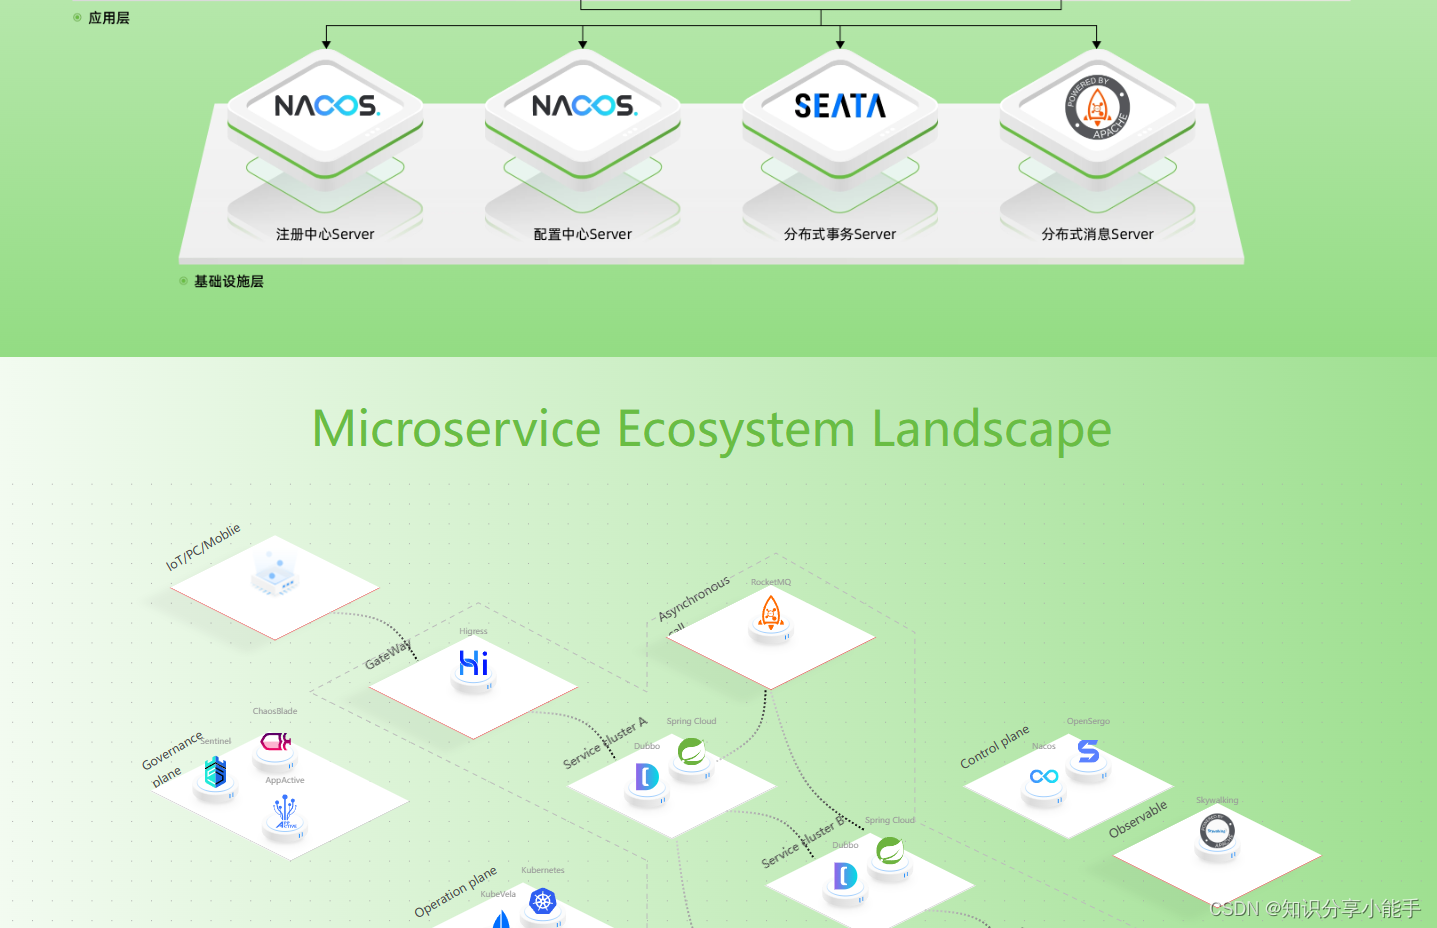Click the small KubeVela caption
The image size is (1437, 928).
pyautogui.click(x=498, y=894)
